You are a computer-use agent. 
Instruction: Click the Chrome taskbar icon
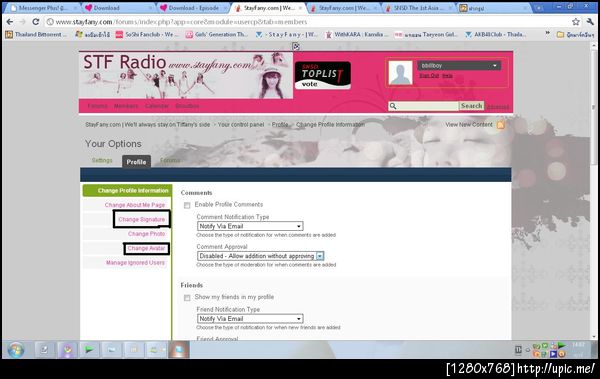coord(67,350)
